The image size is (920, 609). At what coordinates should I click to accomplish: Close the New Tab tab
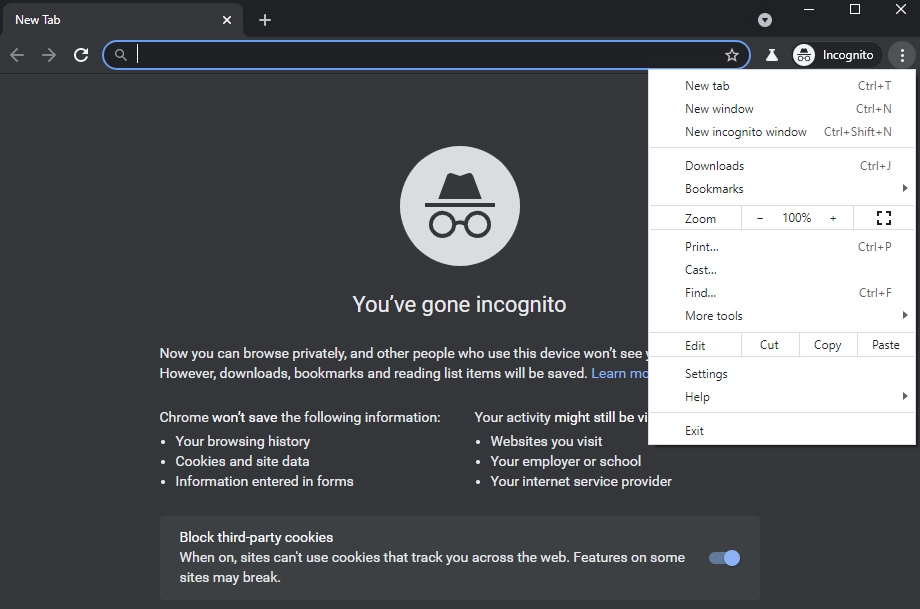pyautogui.click(x=227, y=20)
